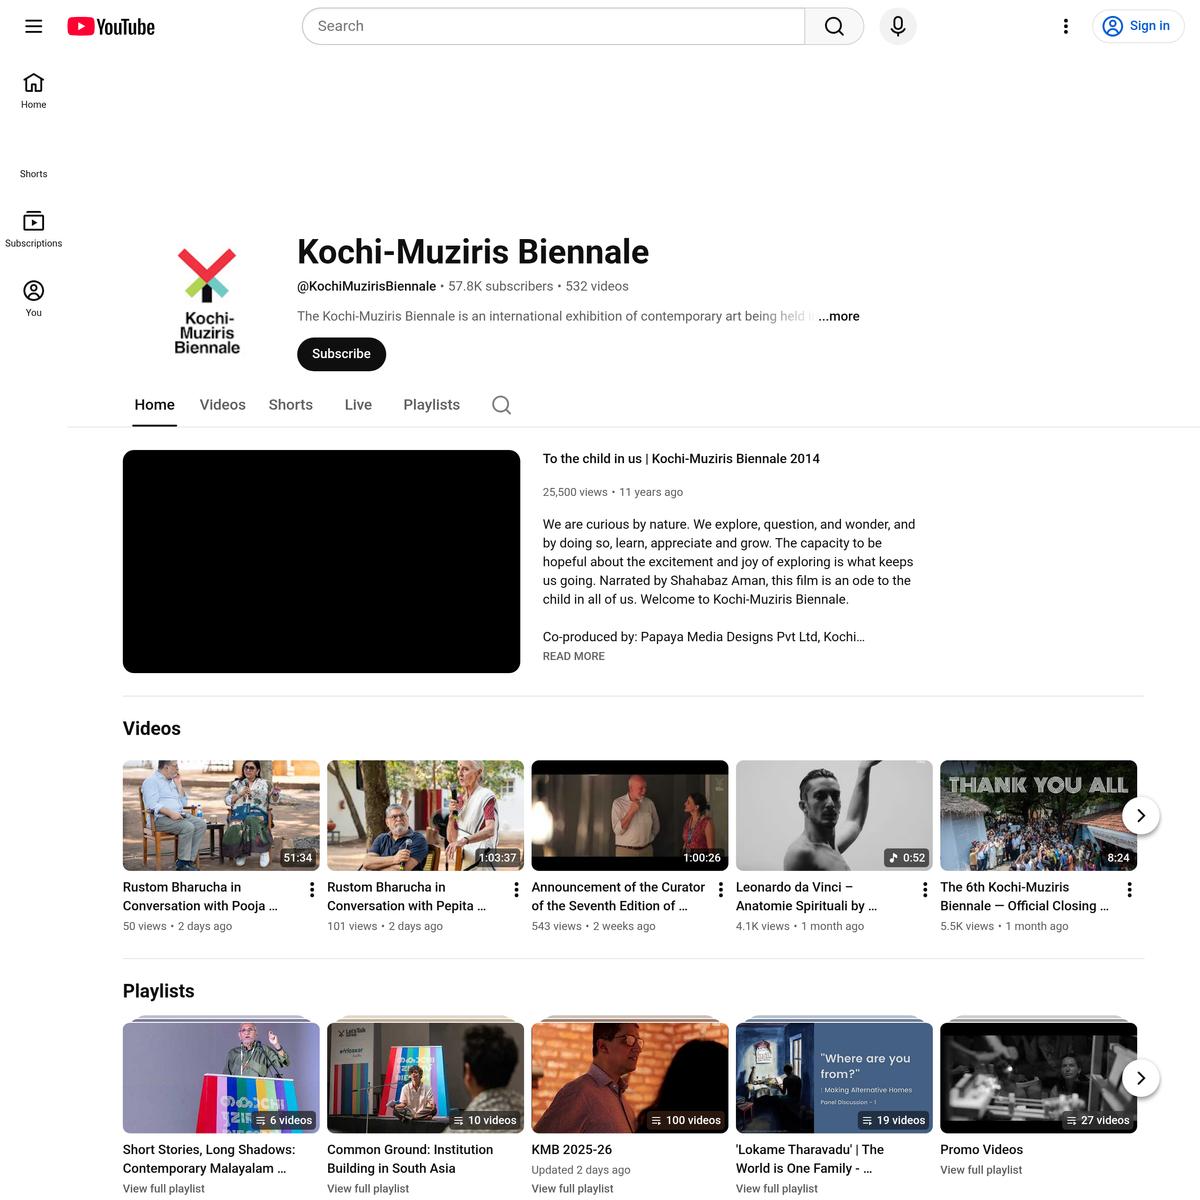1200x1200 pixels.
Task: Switch to the Playlists tab
Action: (x=432, y=405)
